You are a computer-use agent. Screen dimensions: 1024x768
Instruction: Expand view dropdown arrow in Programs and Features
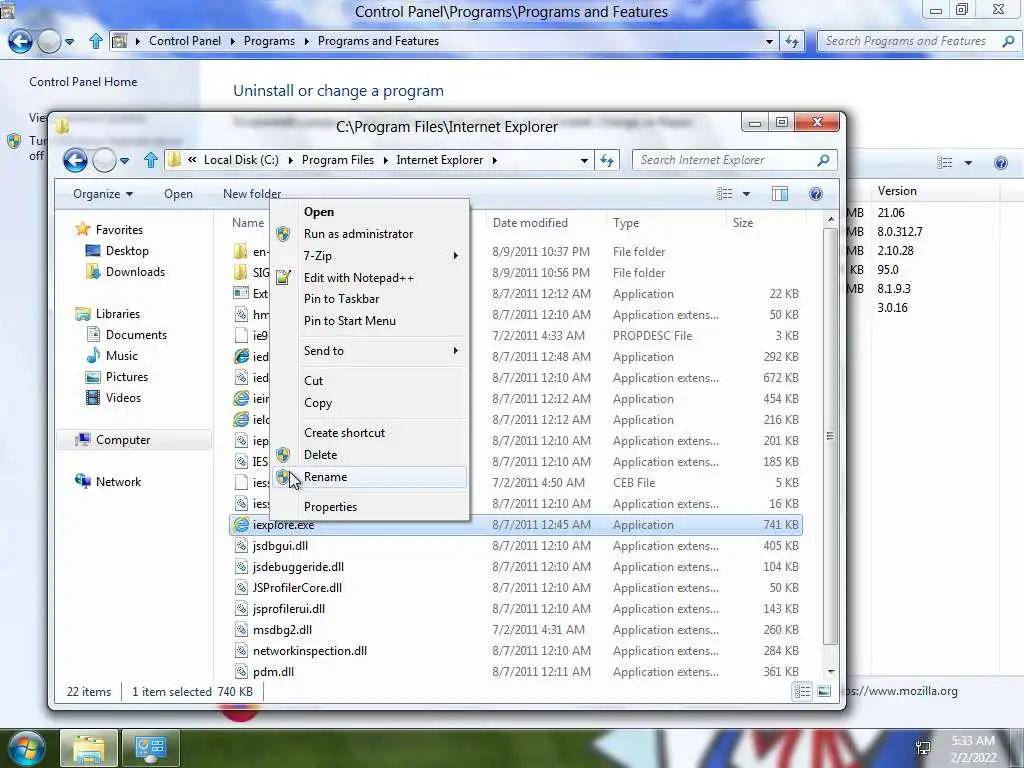(968, 163)
